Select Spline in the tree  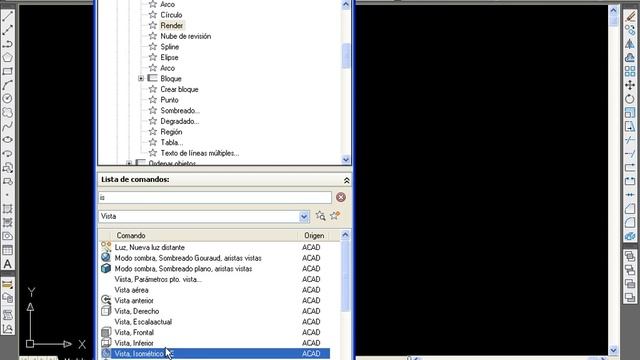[x=170, y=47]
